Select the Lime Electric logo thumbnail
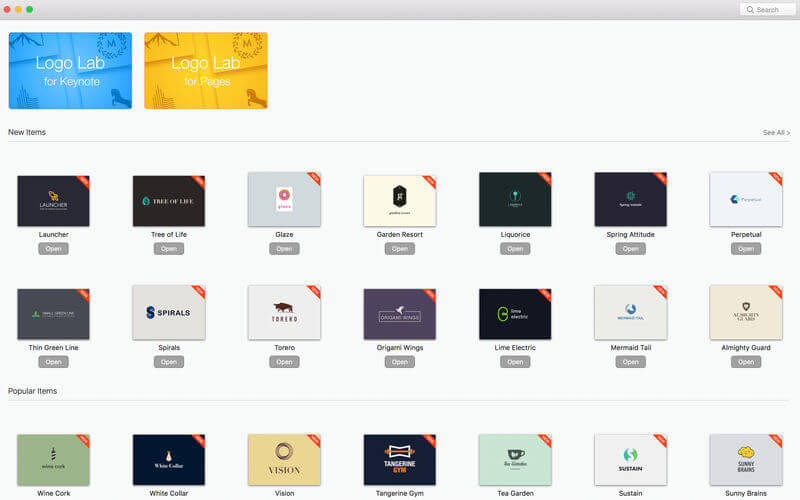Viewport: 800px width, 500px height. pos(515,314)
